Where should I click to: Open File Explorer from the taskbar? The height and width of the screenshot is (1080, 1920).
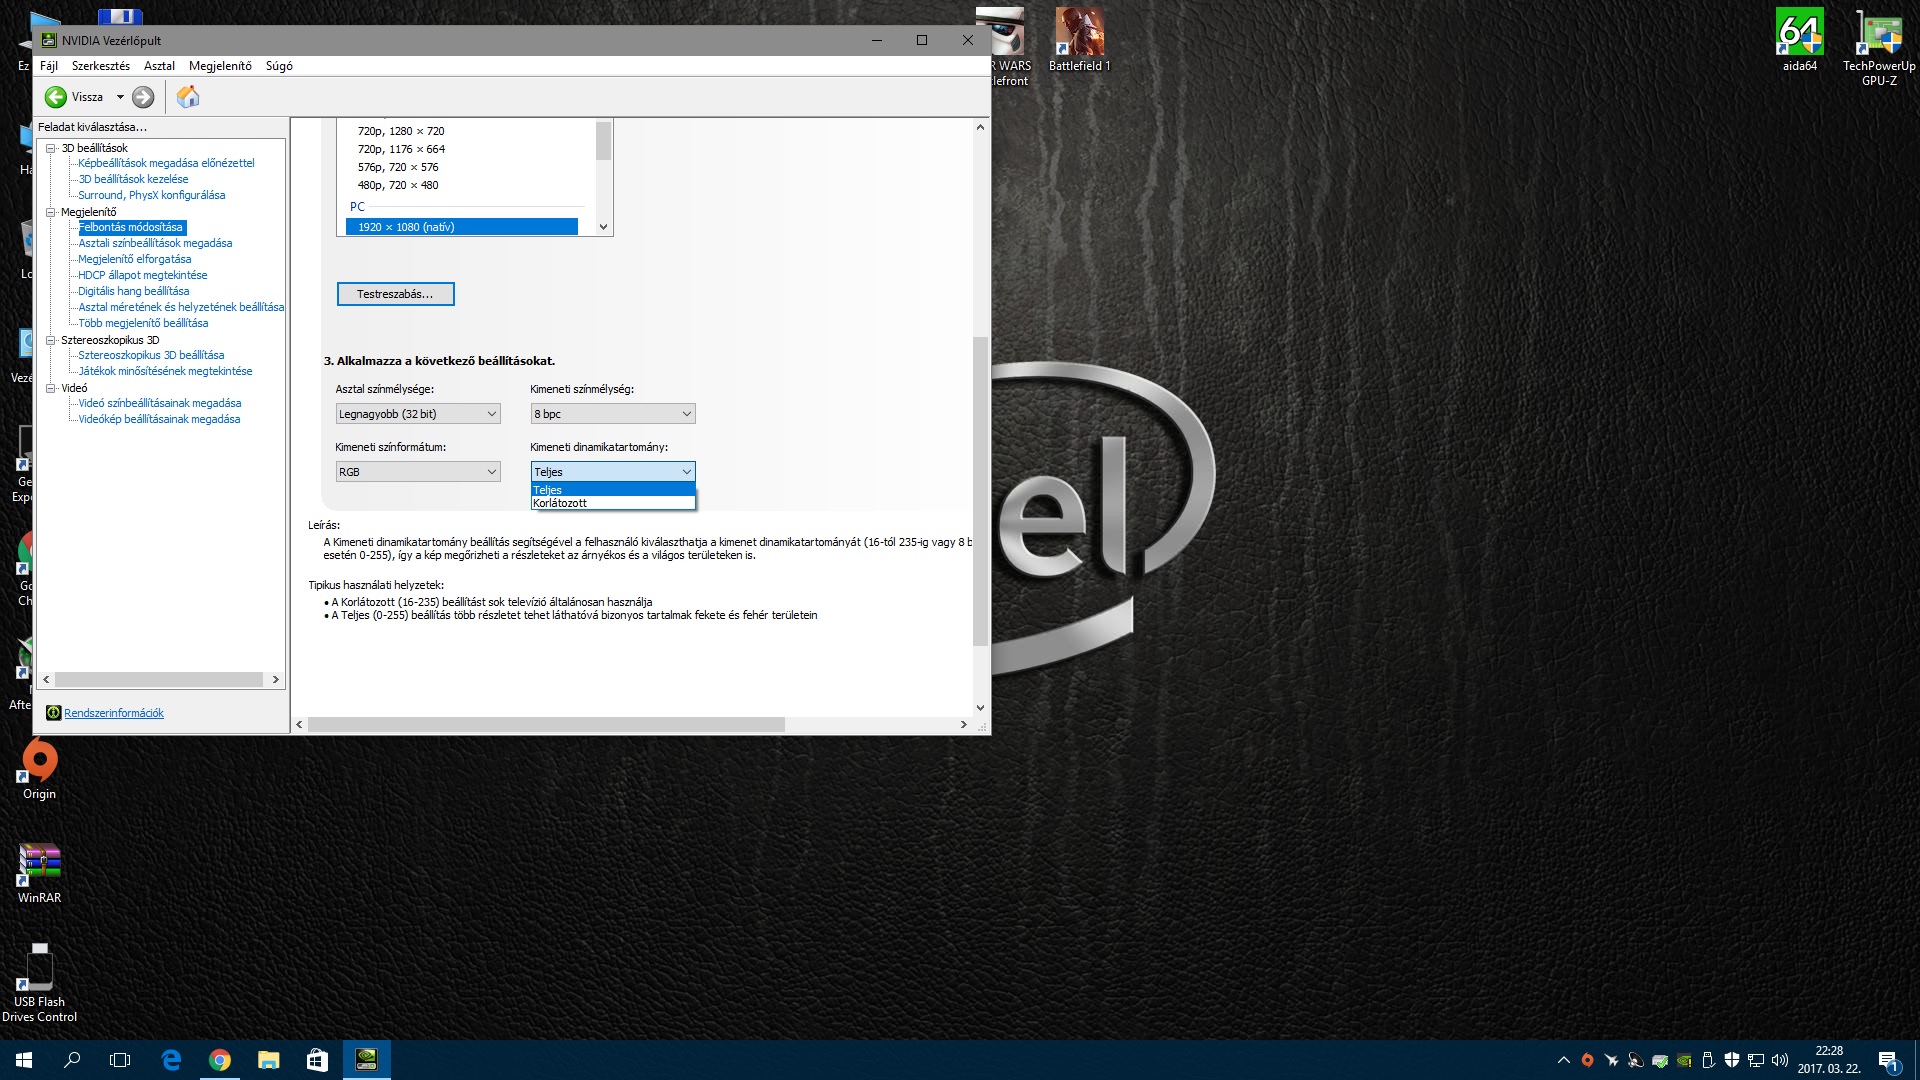coord(269,1060)
